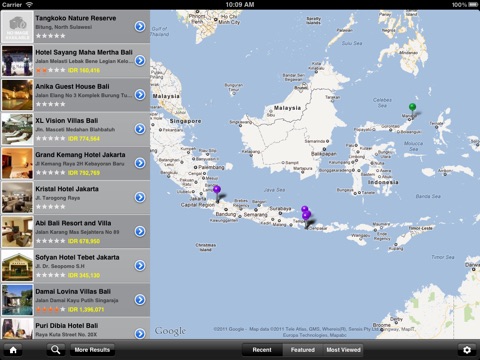
Task: Select XL Vision Villas Bali thumbnail
Action: point(17,129)
